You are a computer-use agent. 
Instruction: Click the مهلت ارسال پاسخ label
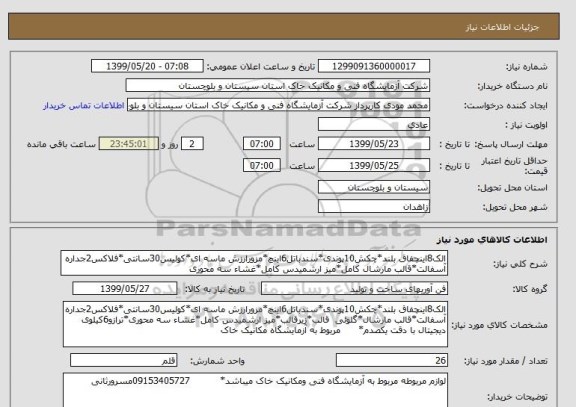[510, 144]
